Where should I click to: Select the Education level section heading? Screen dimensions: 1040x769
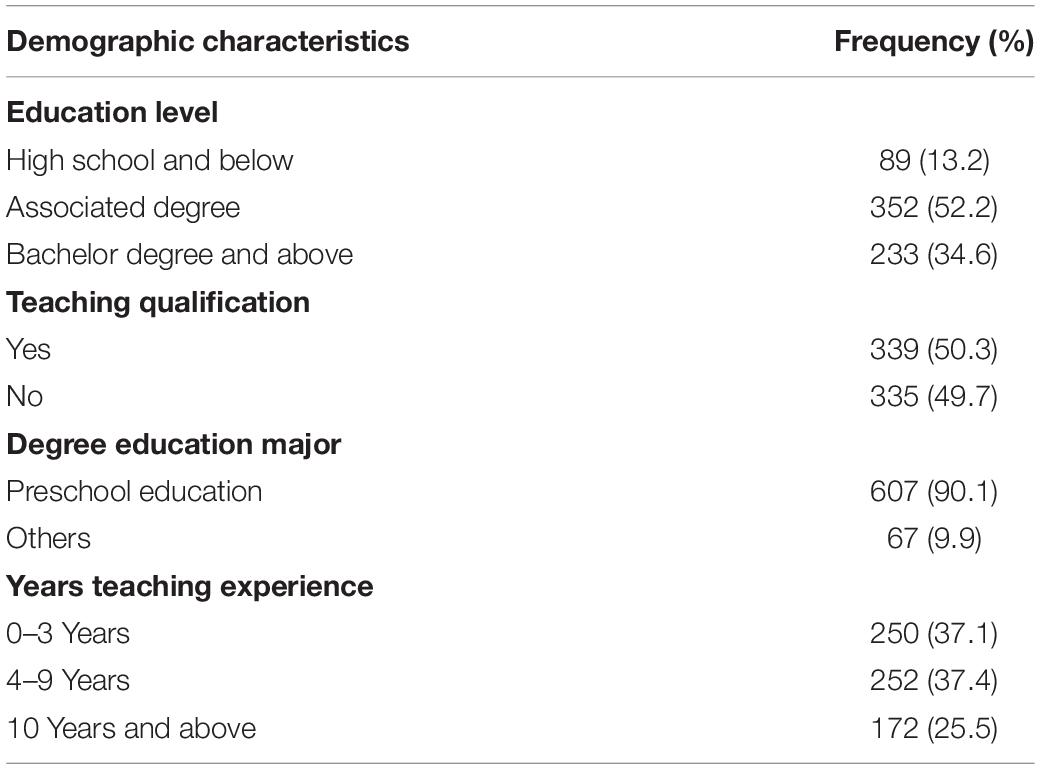click(x=112, y=112)
